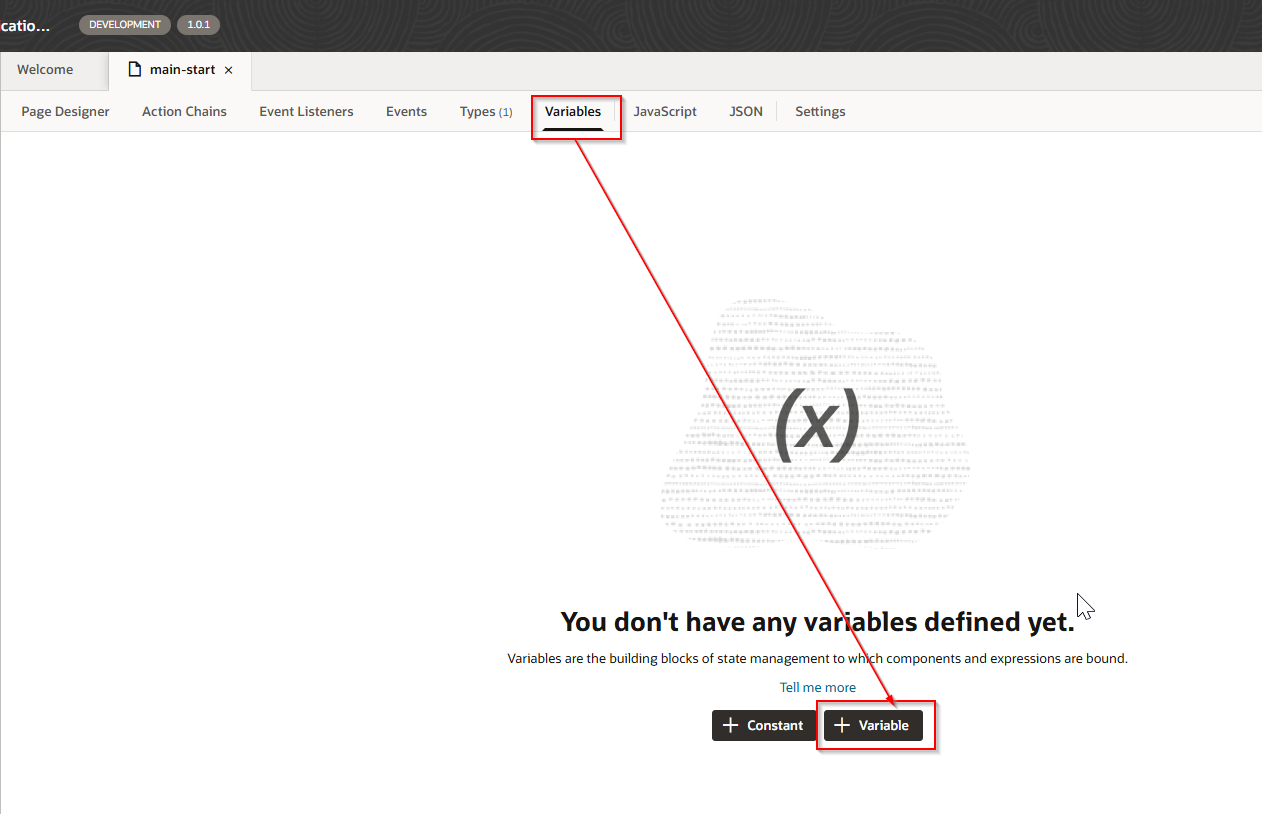Open the Events tab
The image size is (1262, 814).
[406, 112]
